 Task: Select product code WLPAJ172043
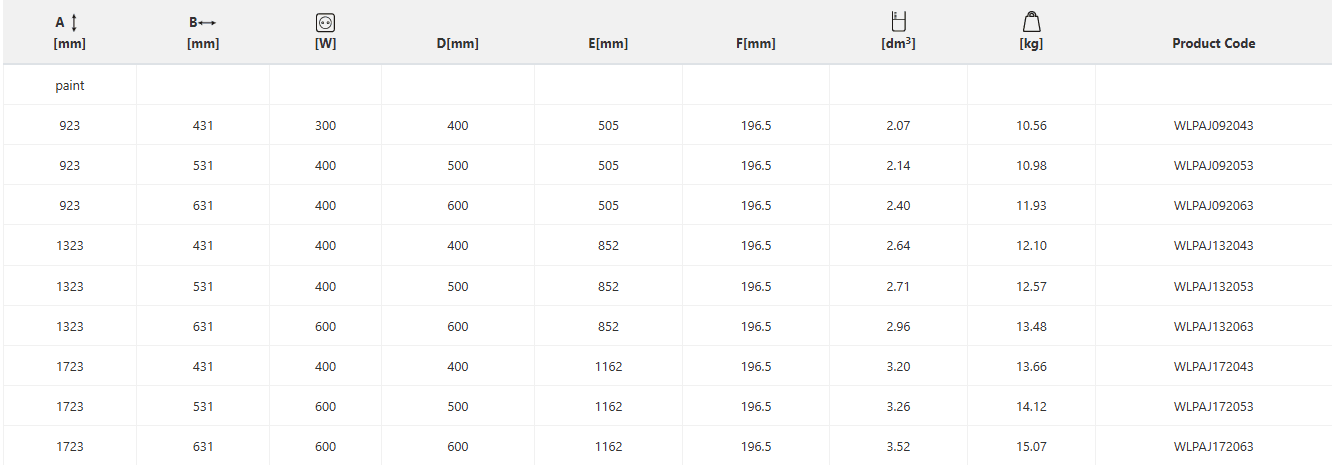1213,367
